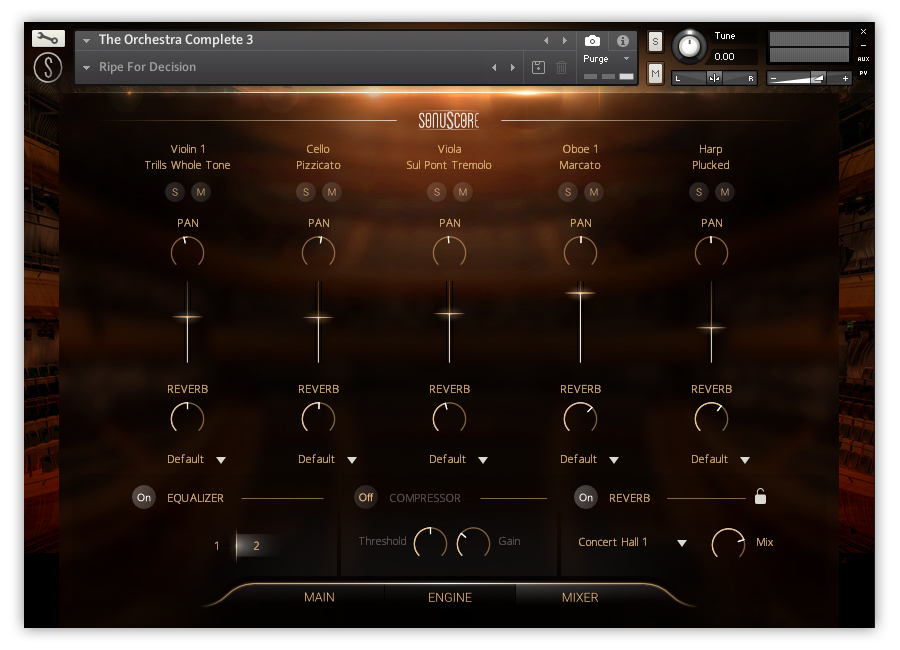Toggle the reverb lock padlock icon
The height and width of the screenshot is (650, 900).
760,496
